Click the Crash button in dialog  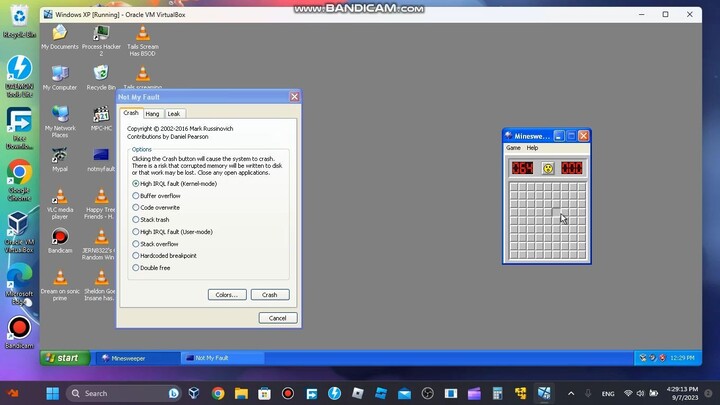point(270,295)
